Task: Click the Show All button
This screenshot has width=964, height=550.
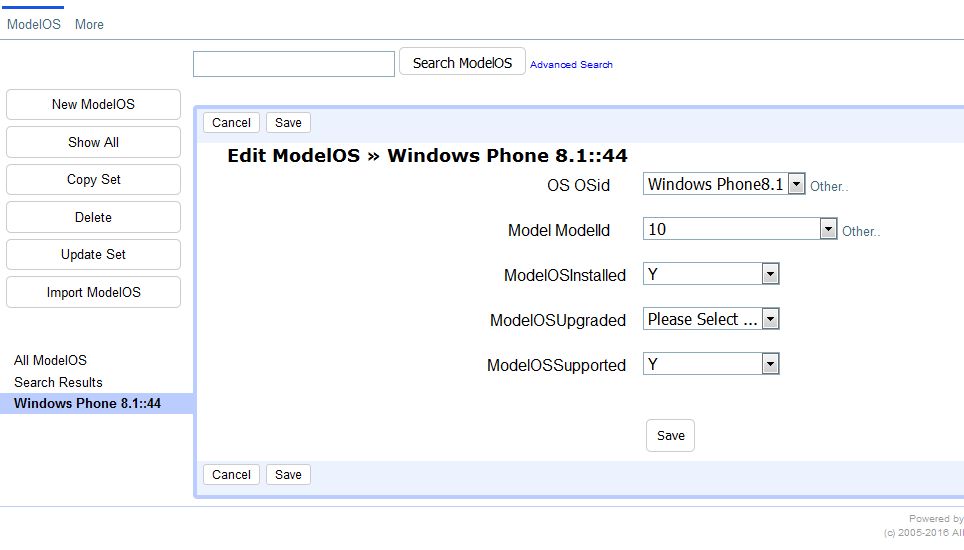Action: coord(93,142)
